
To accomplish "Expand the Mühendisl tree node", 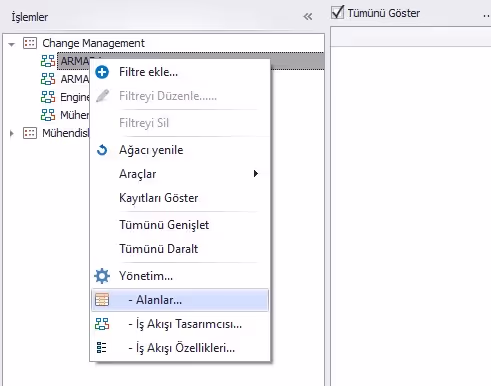I will coord(12,134).
